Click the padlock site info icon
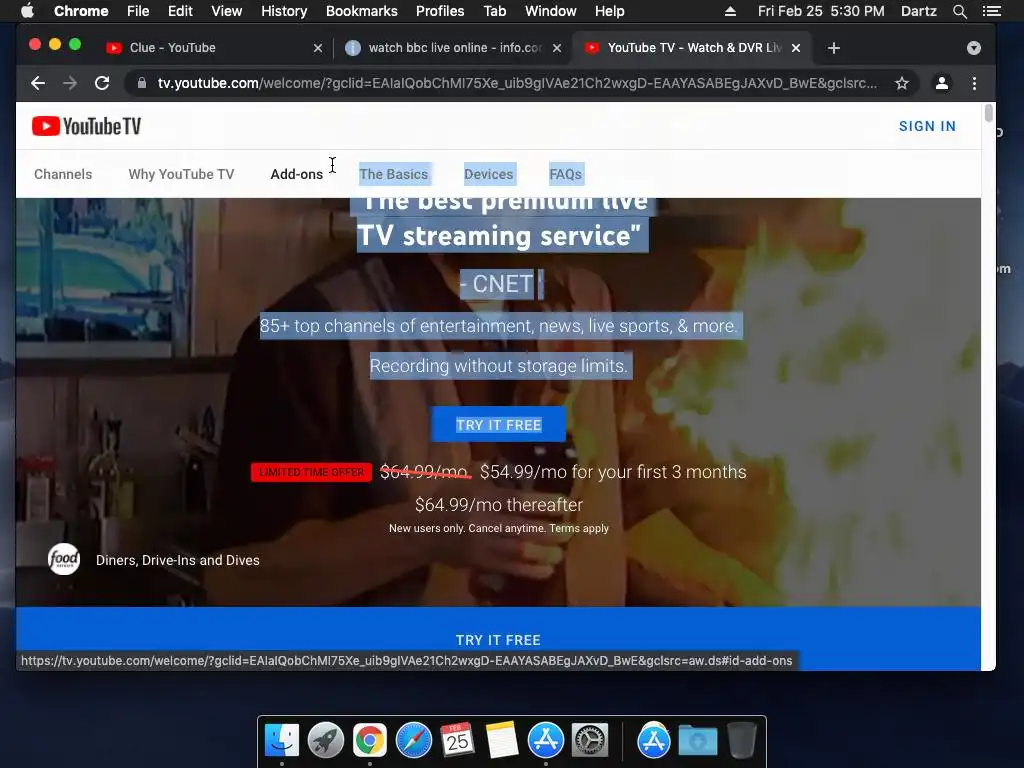Screen dimensions: 1024x768 (142, 83)
